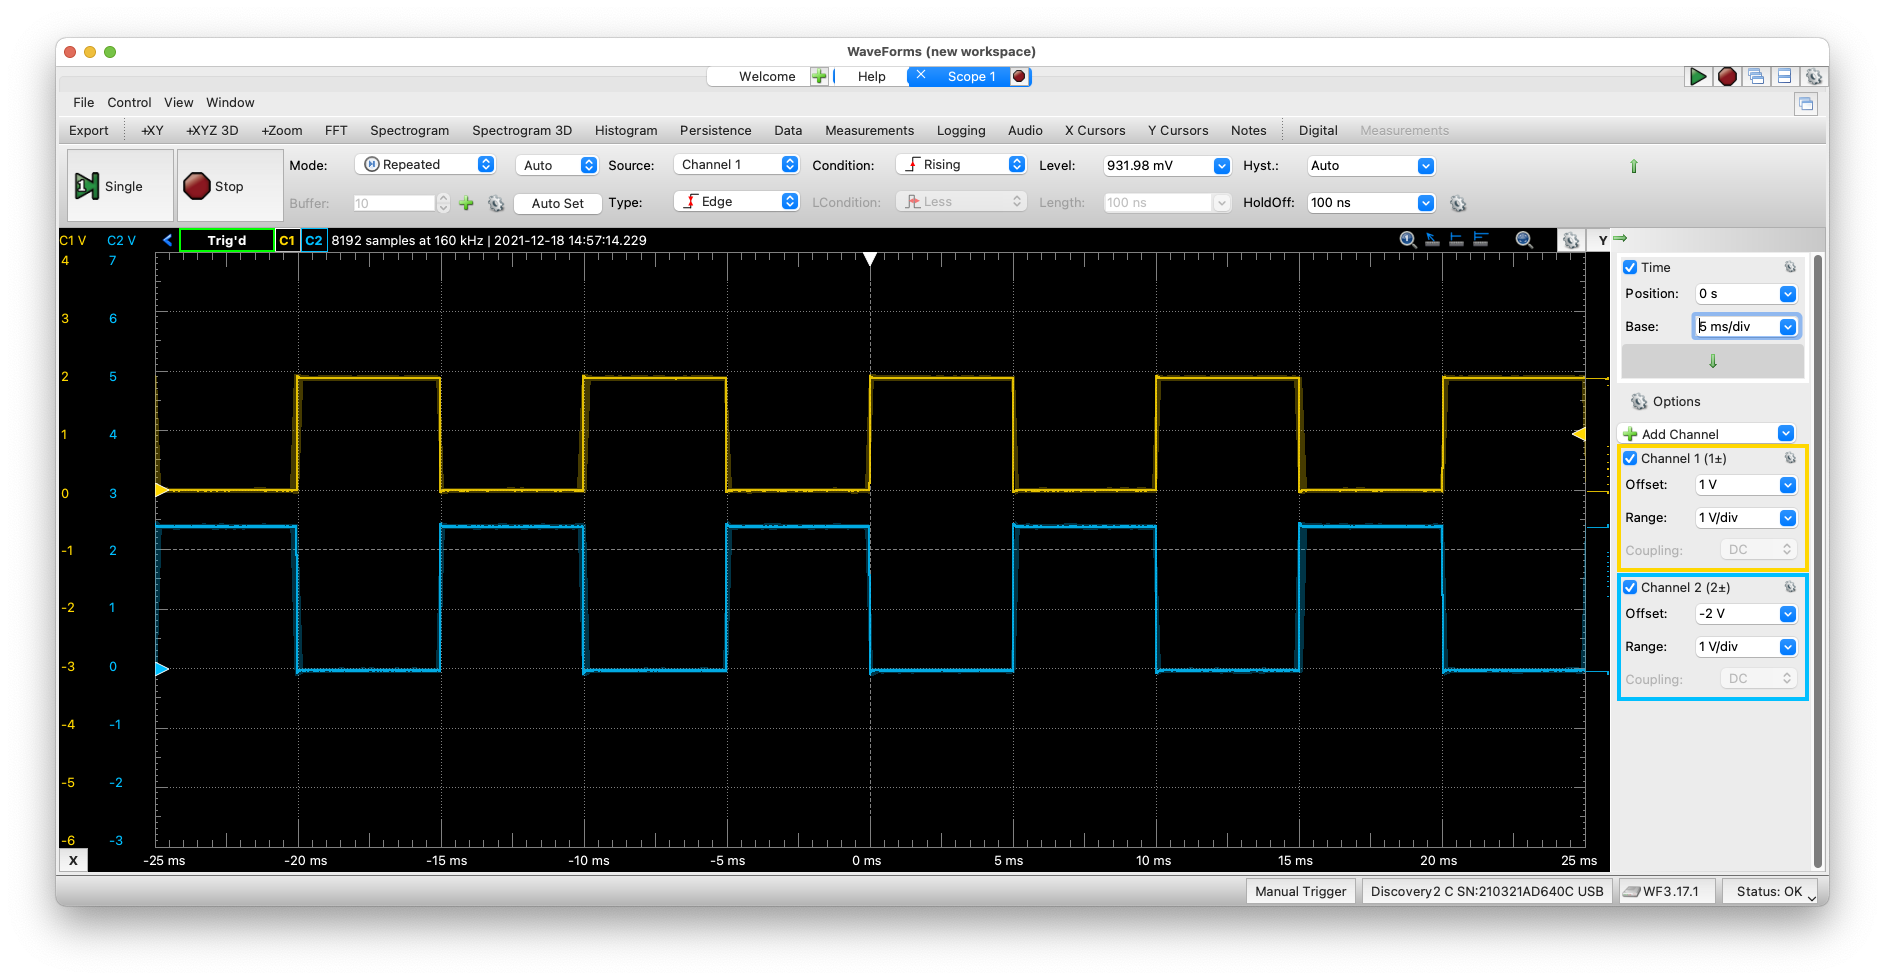Click the cascade windows icon in top bar
1885x980 pixels.
[1756, 76]
